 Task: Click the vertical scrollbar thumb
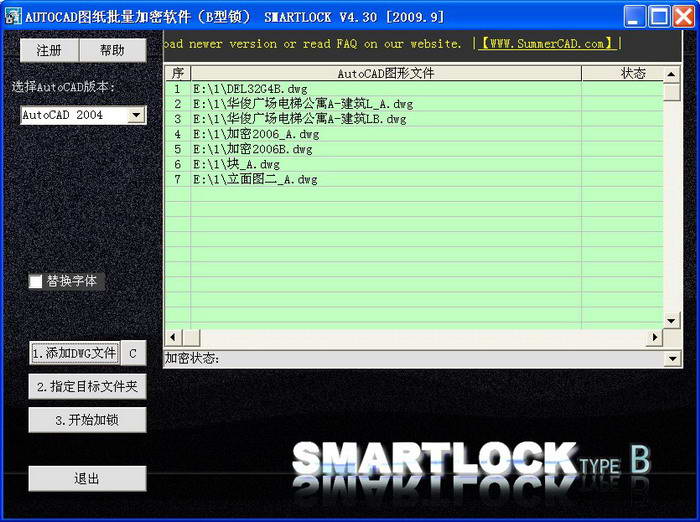(671, 92)
